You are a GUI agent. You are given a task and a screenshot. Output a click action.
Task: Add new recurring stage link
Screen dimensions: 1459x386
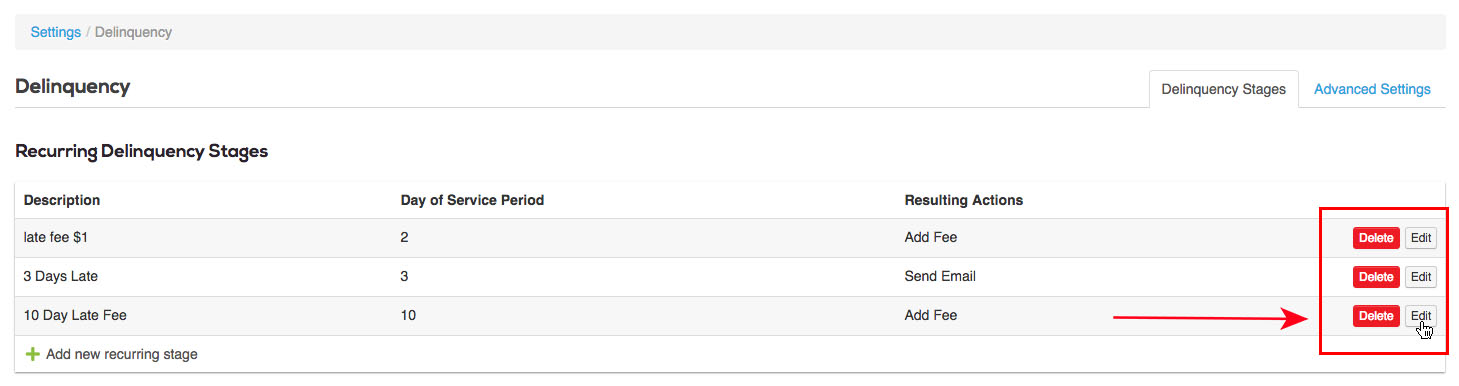click(x=122, y=354)
